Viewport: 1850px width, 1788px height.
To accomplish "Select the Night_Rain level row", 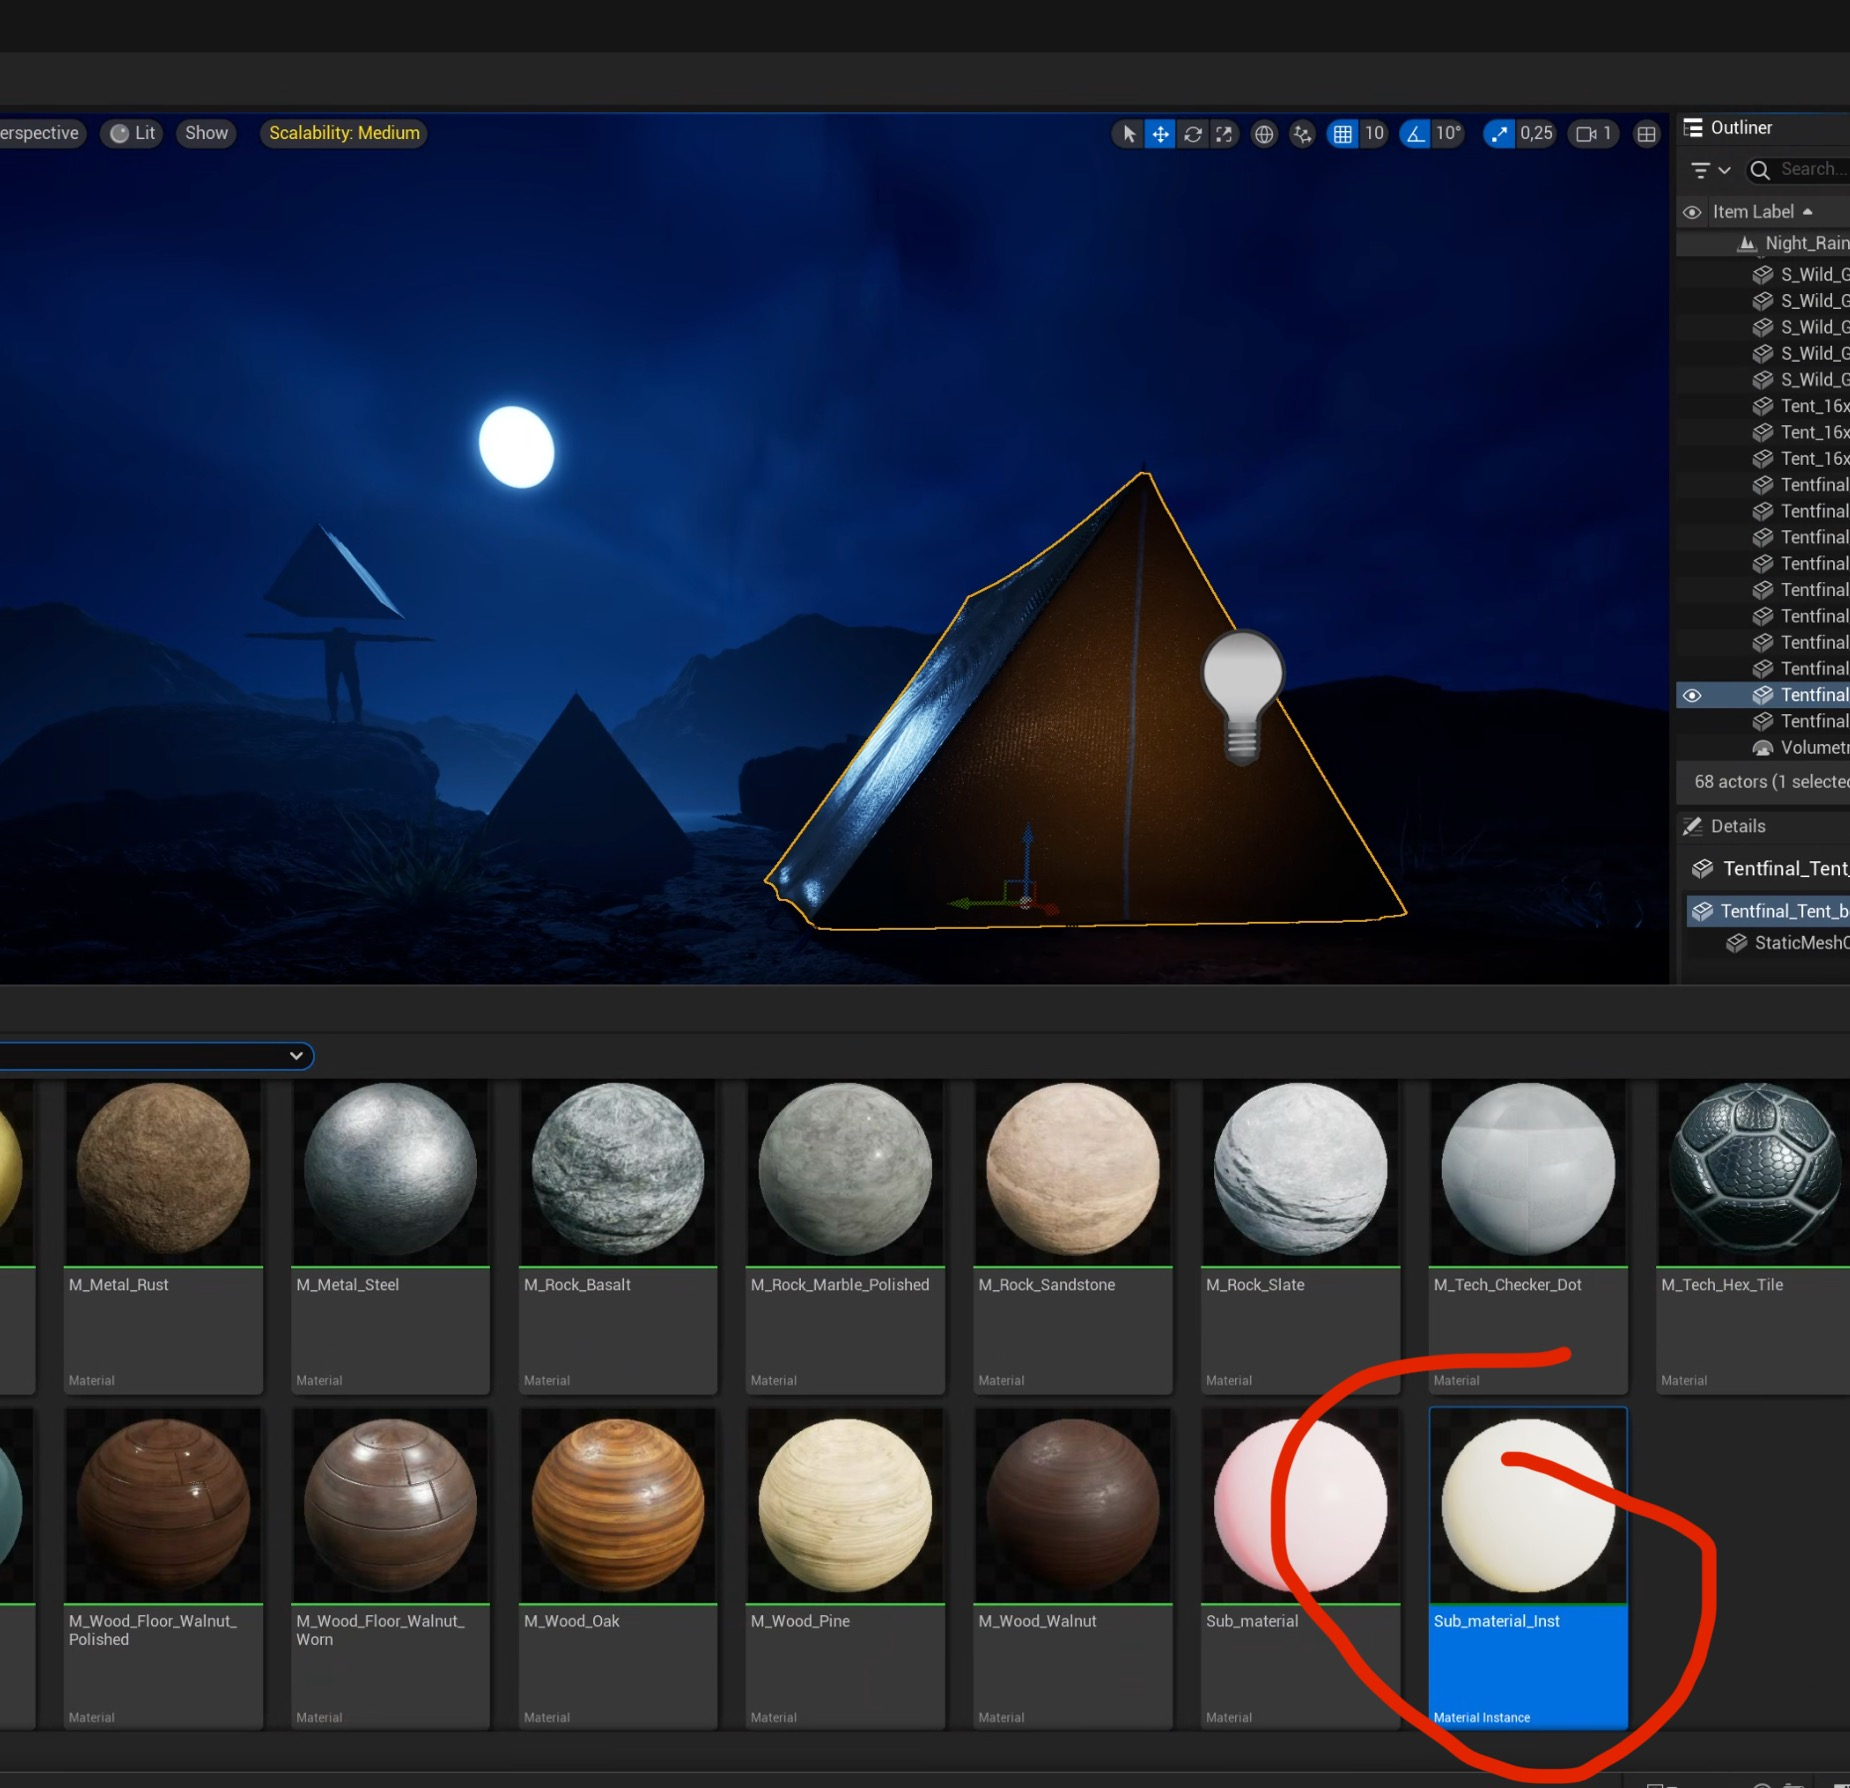I will pos(1764,243).
